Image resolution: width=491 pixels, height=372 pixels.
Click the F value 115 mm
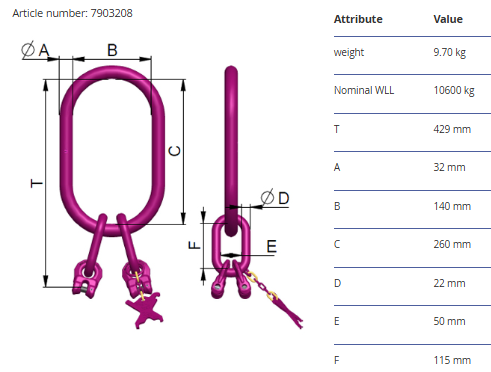[x=452, y=360]
